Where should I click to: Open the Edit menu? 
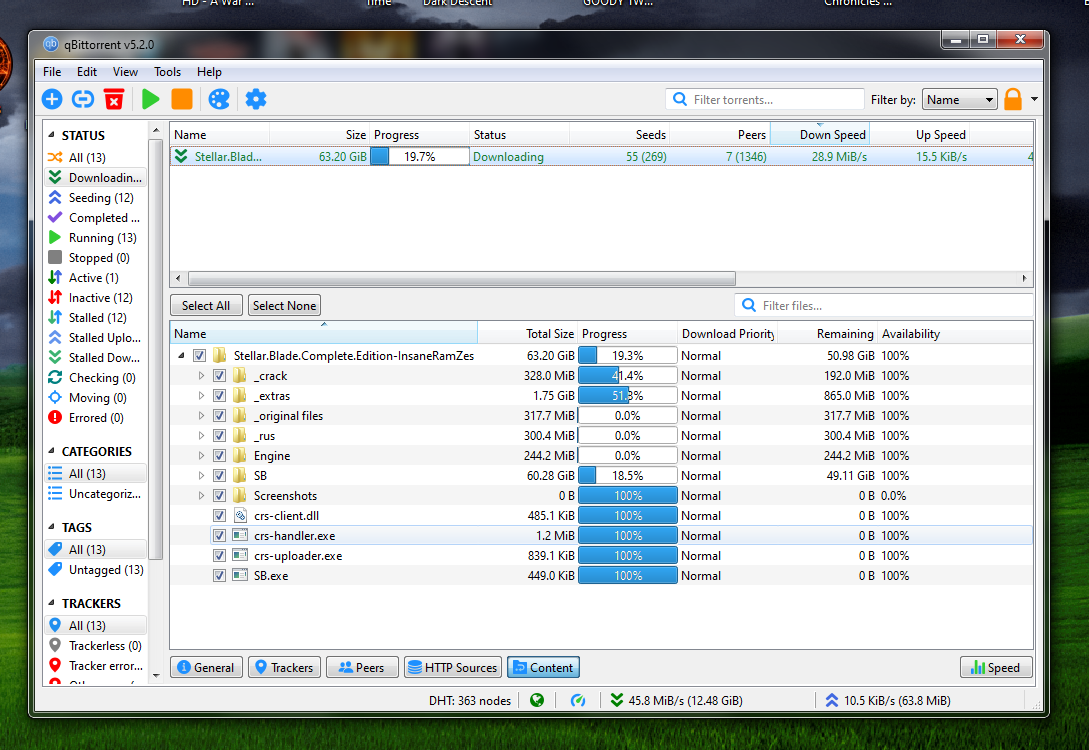pos(87,72)
